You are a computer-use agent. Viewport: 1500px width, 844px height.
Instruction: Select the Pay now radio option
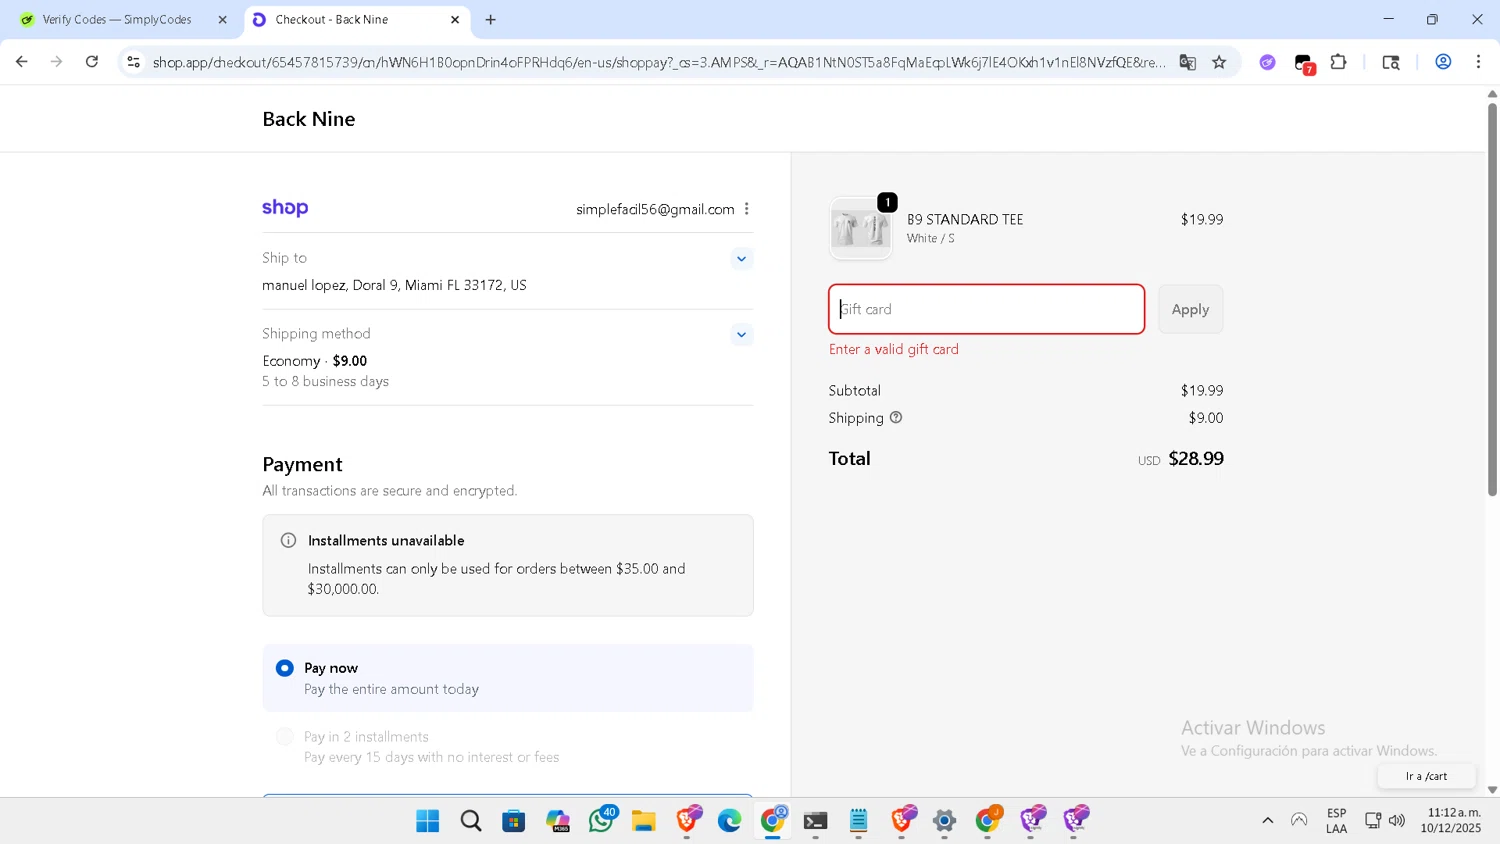(285, 668)
